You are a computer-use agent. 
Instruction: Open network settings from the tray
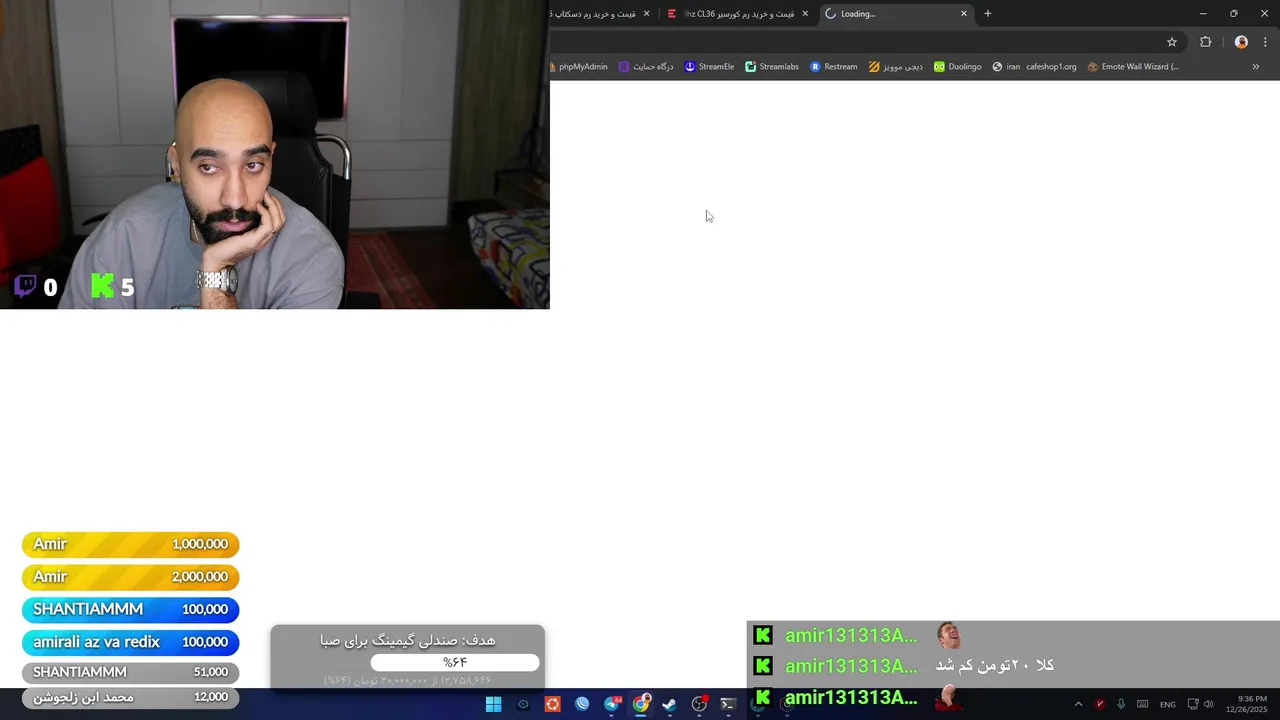[1193, 704]
